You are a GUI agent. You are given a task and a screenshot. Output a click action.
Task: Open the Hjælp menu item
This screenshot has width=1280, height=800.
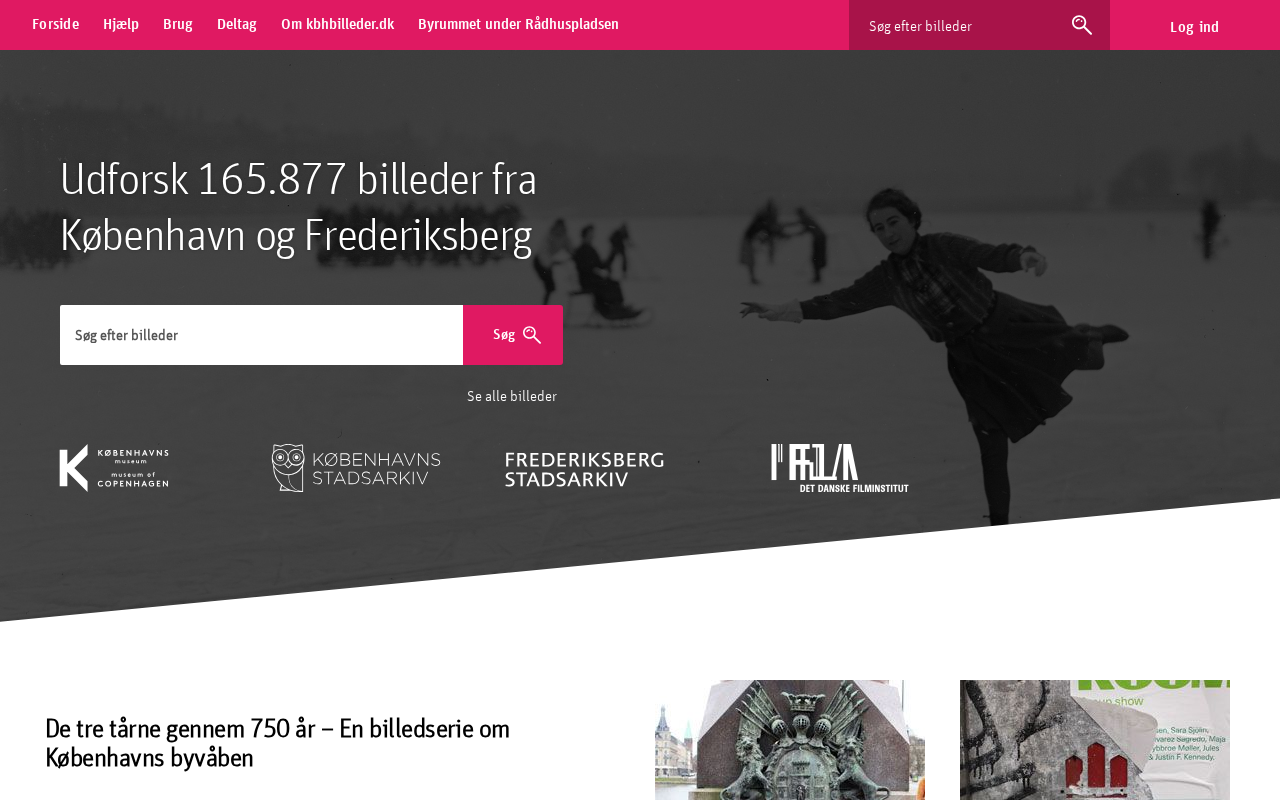121,24
